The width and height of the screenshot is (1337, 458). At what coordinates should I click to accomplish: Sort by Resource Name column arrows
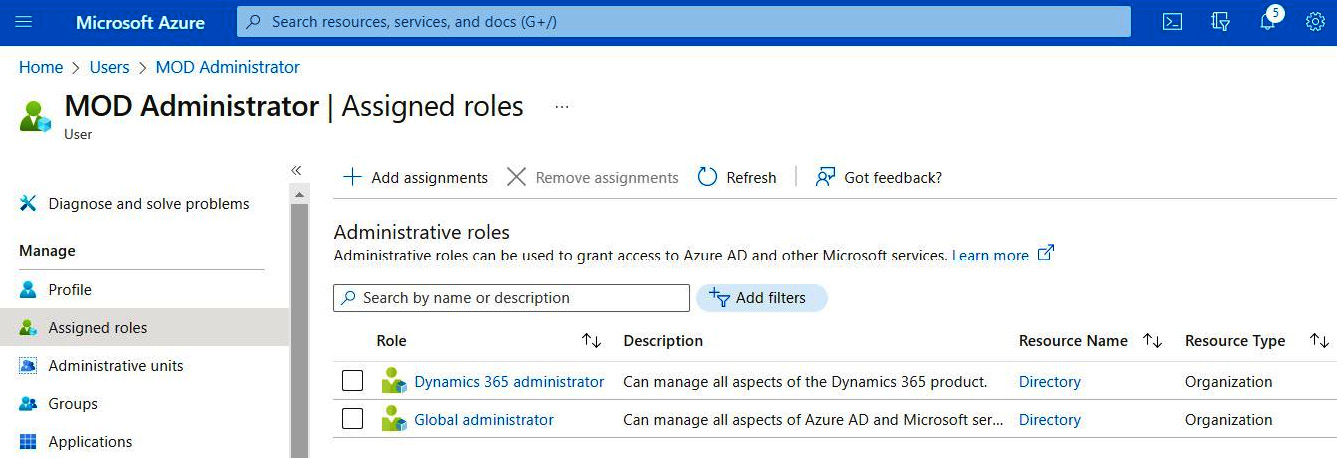1152,341
